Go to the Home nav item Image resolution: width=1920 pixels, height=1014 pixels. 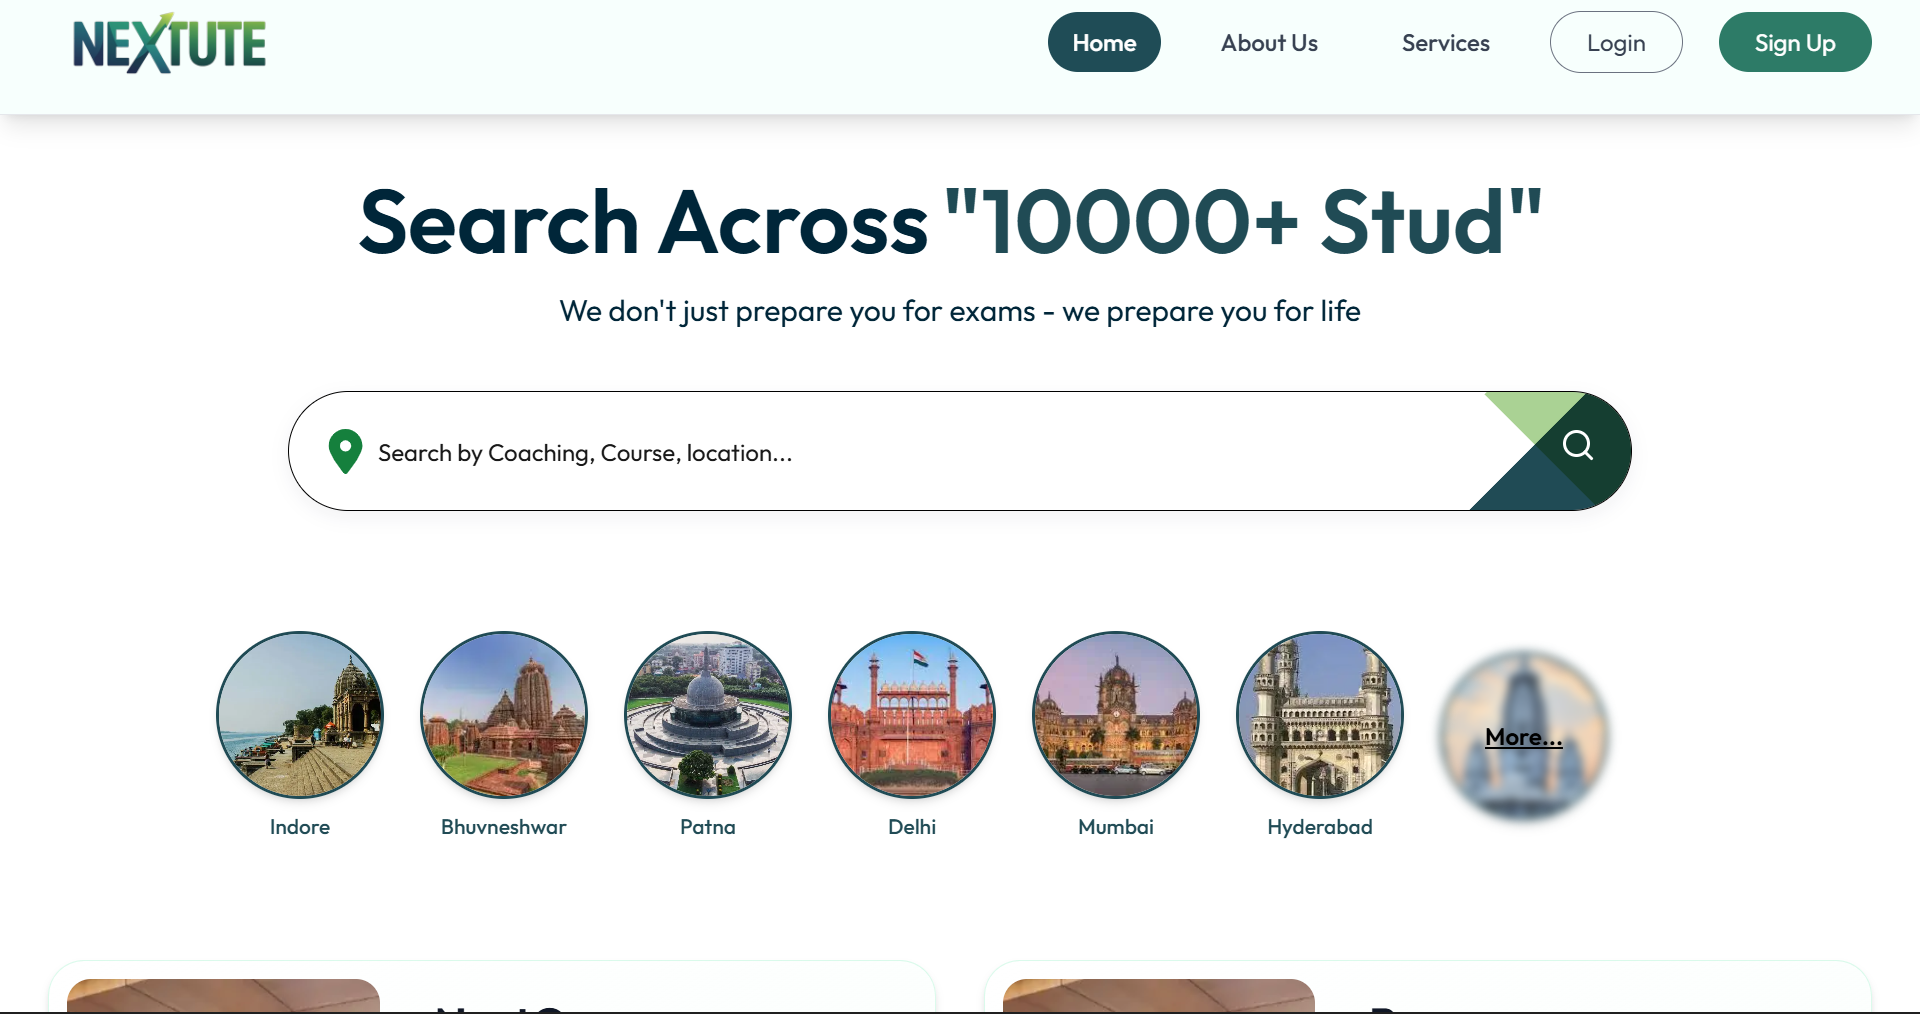click(1104, 43)
